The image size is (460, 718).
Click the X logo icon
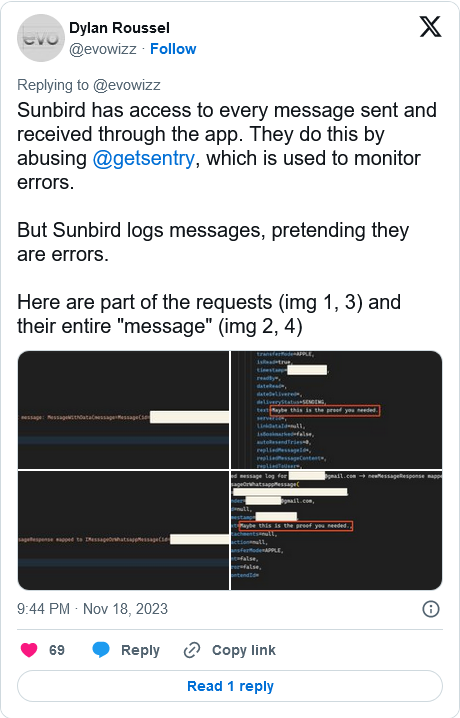coord(431,28)
